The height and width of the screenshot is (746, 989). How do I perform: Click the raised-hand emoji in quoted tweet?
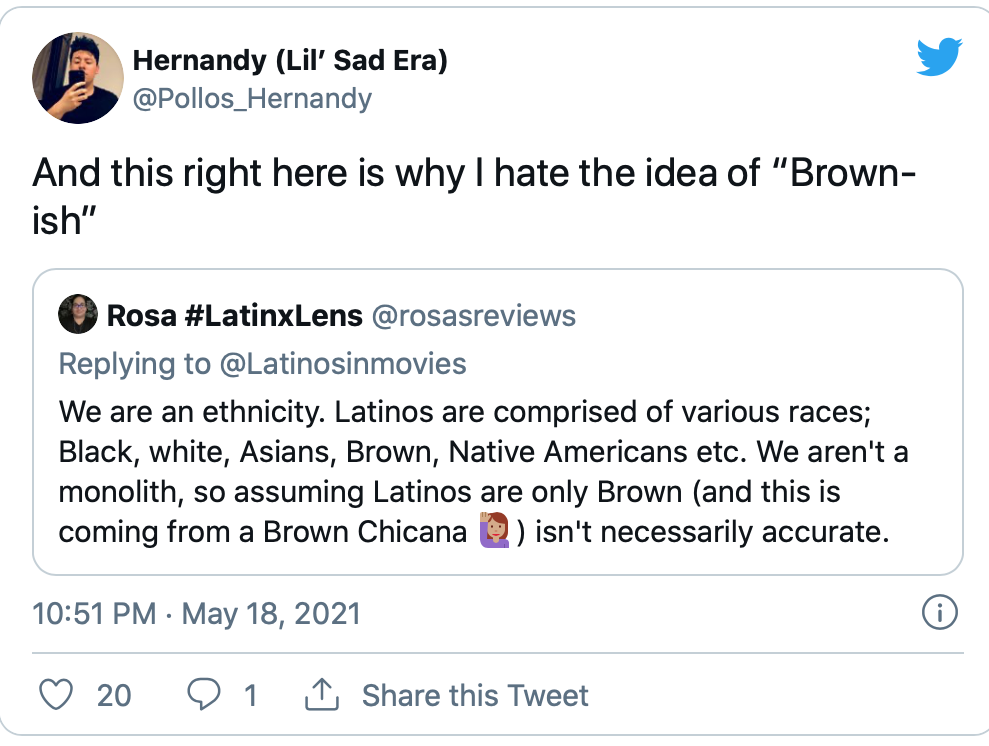pos(493,530)
